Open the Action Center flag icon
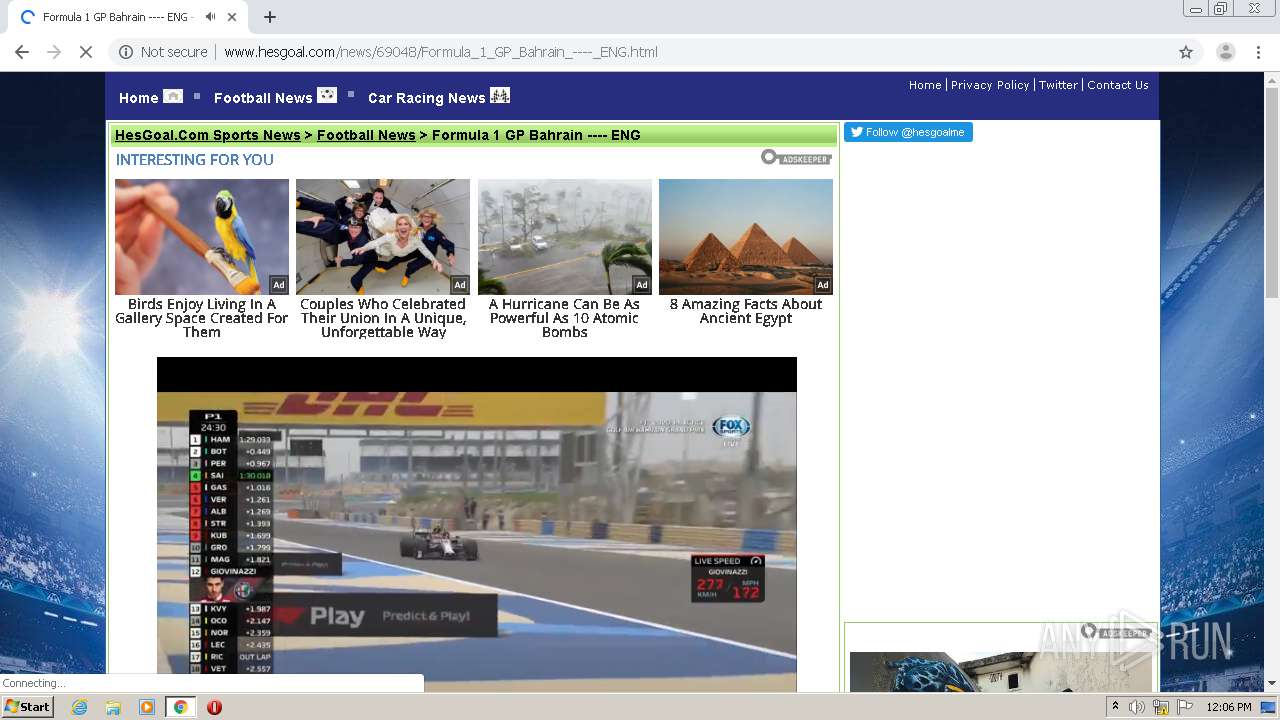This screenshot has width=1280, height=720. click(x=1185, y=707)
